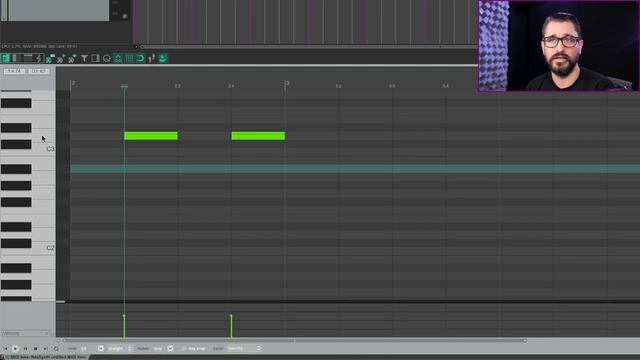Click the C3 piano key label
Image resolution: width=640 pixels, height=360 pixels.
tap(50, 149)
